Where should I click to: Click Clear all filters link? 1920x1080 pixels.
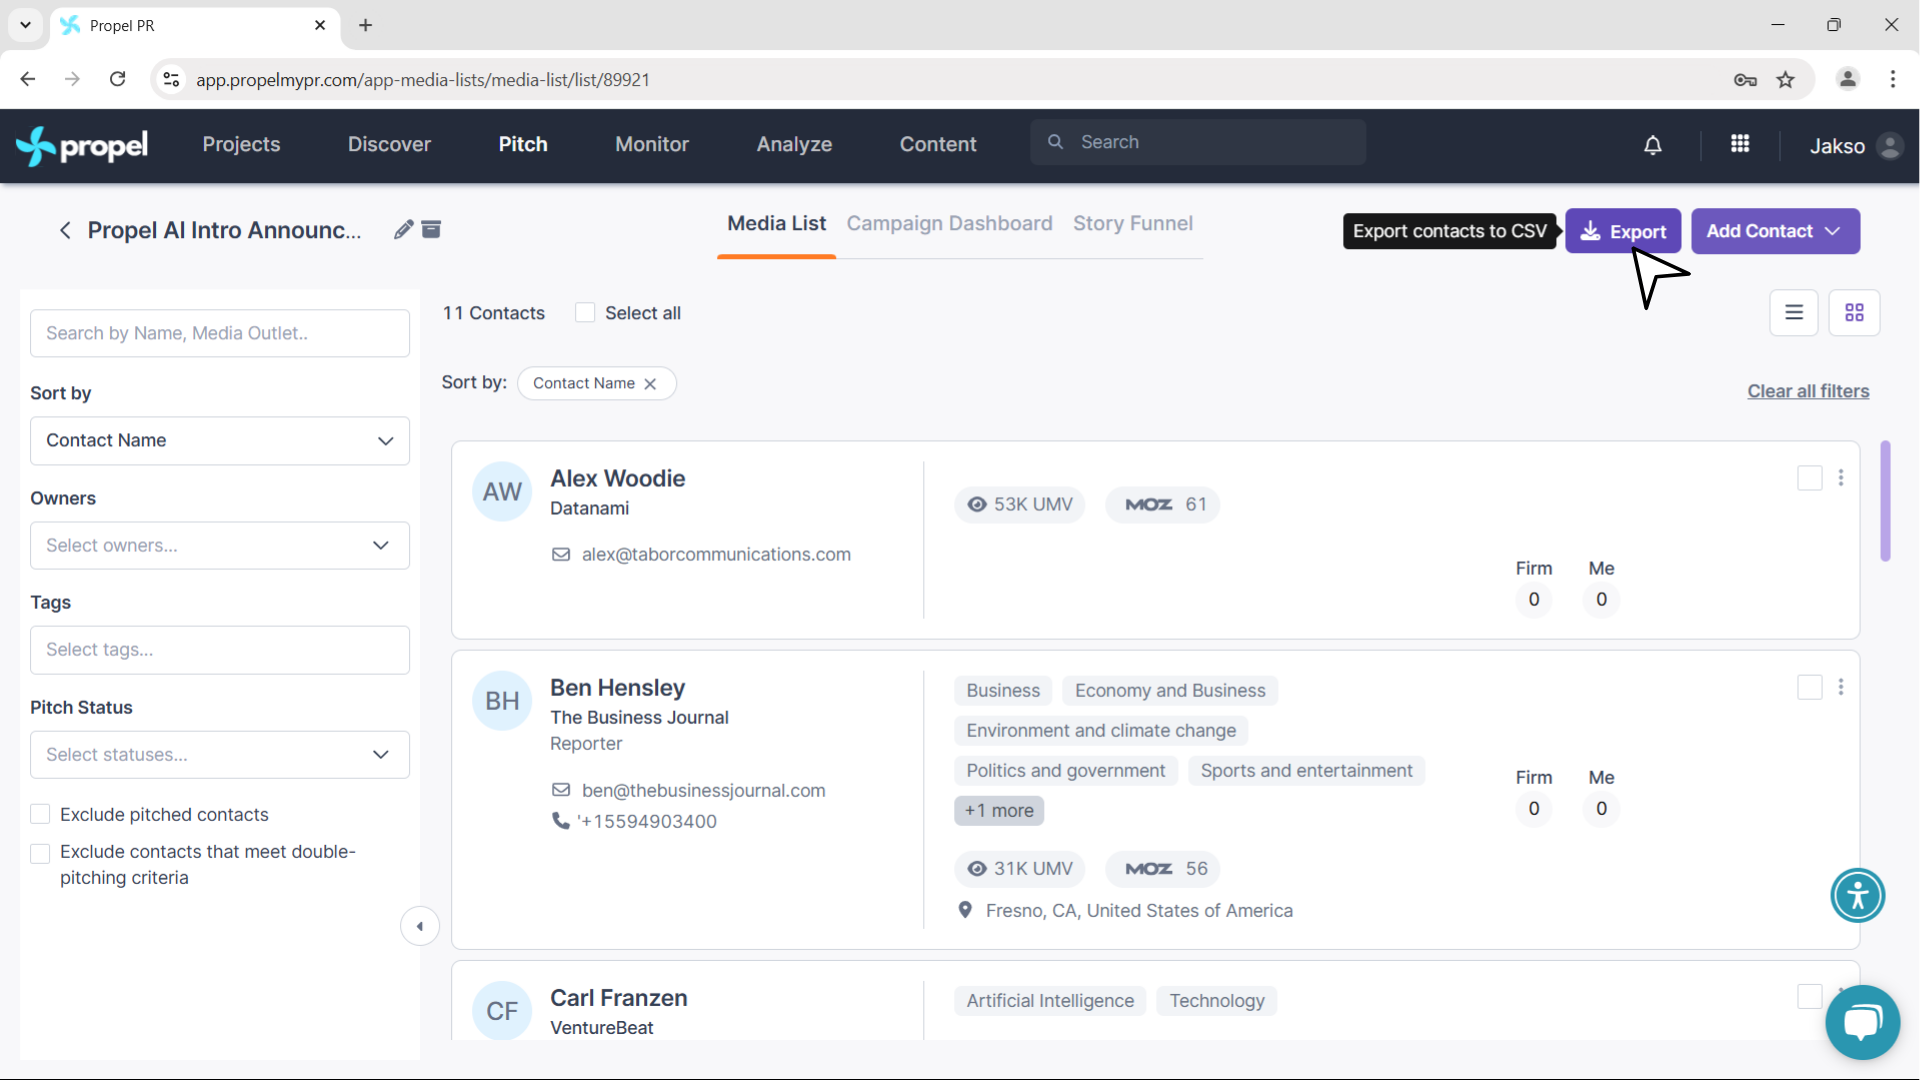tap(1808, 392)
